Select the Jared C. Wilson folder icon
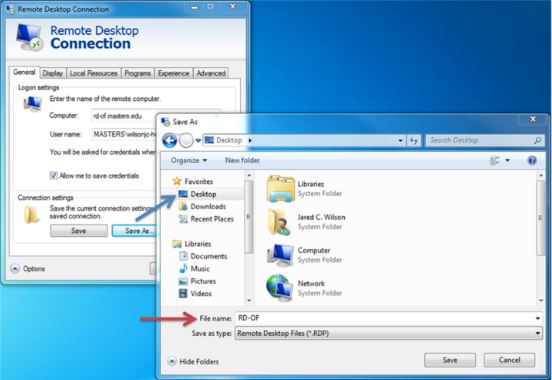This screenshot has height=380, width=552. tap(280, 222)
